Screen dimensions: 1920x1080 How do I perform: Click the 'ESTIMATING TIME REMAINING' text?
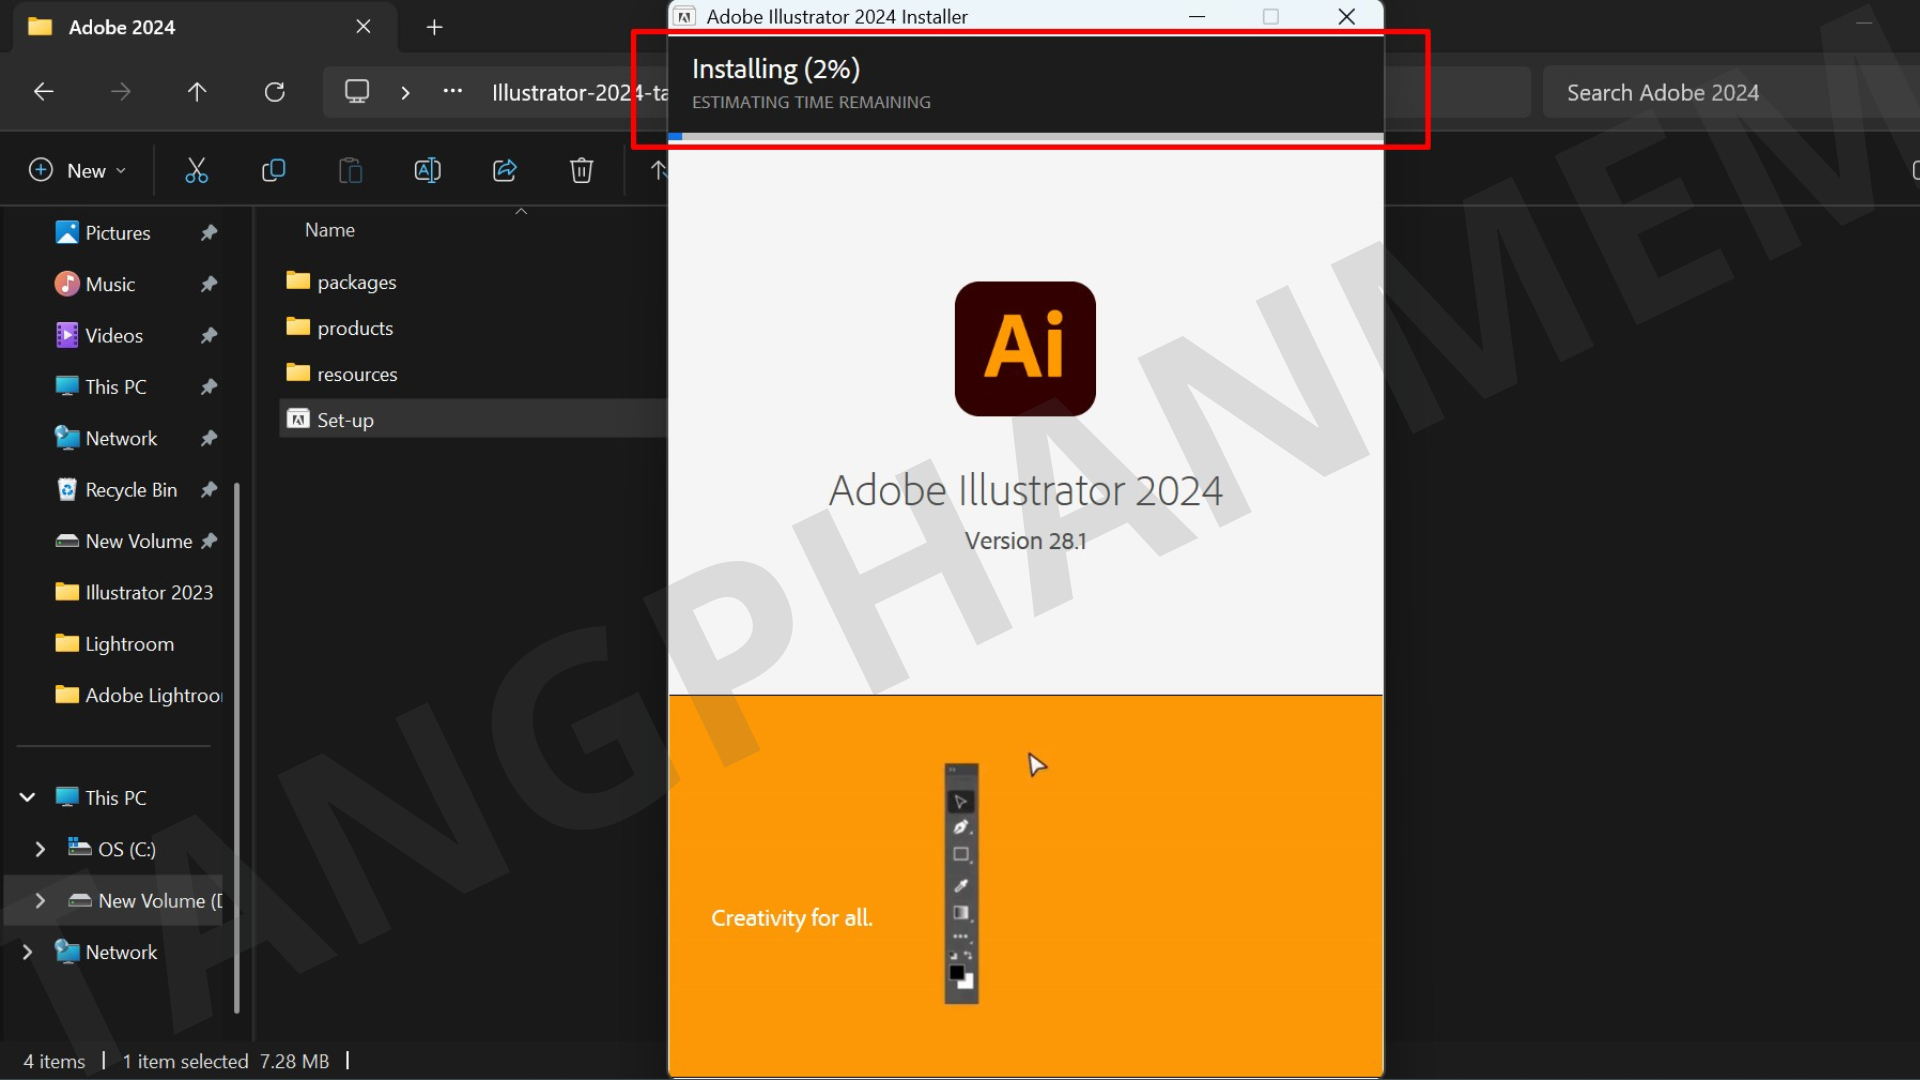point(811,102)
